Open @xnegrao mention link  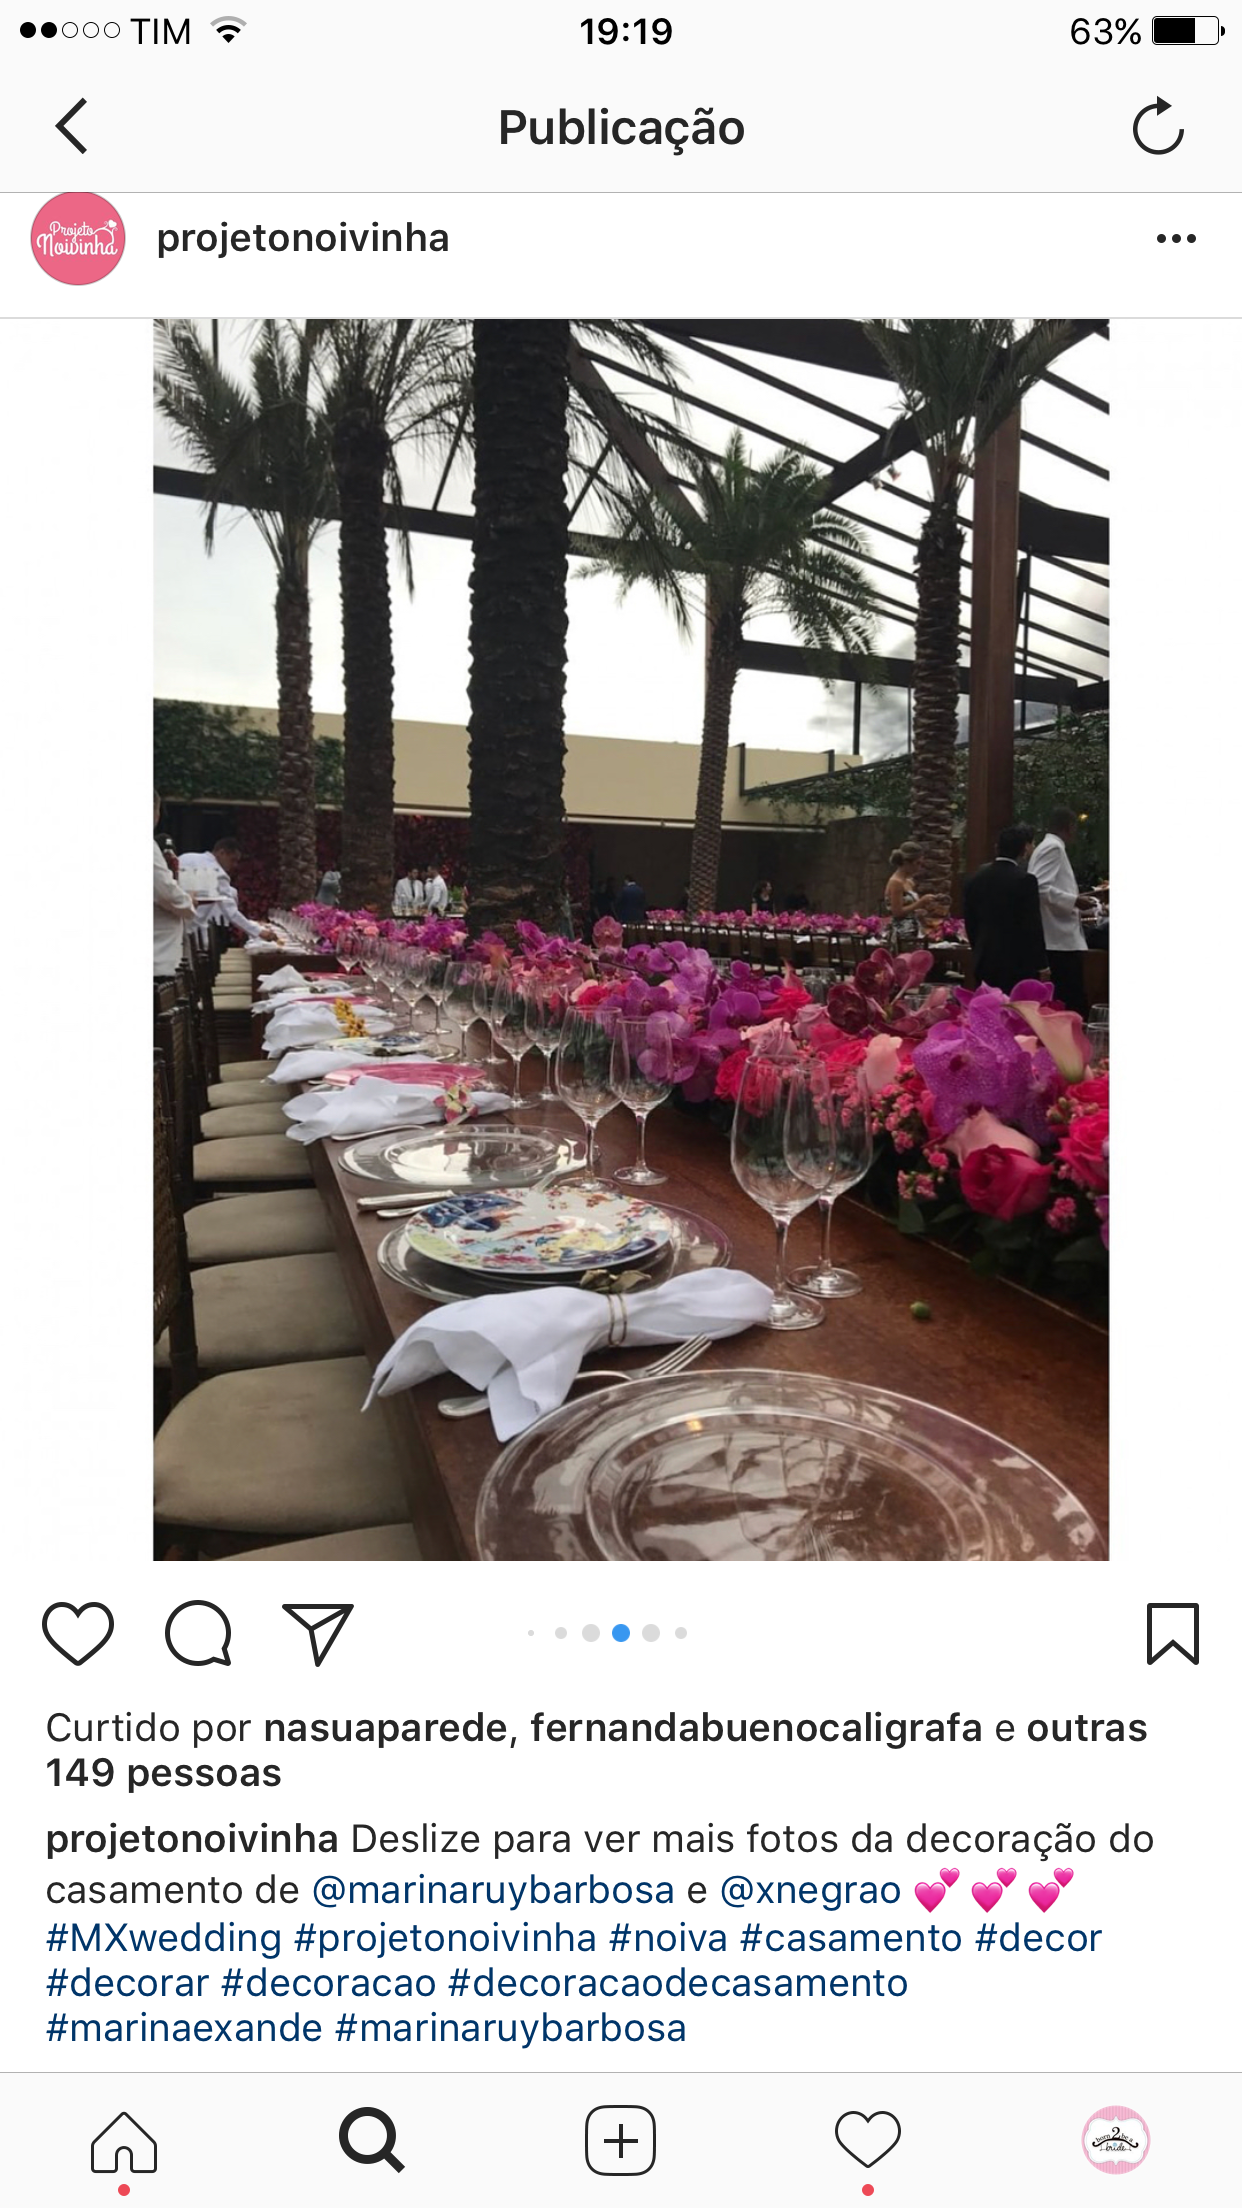coord(810,1890)
